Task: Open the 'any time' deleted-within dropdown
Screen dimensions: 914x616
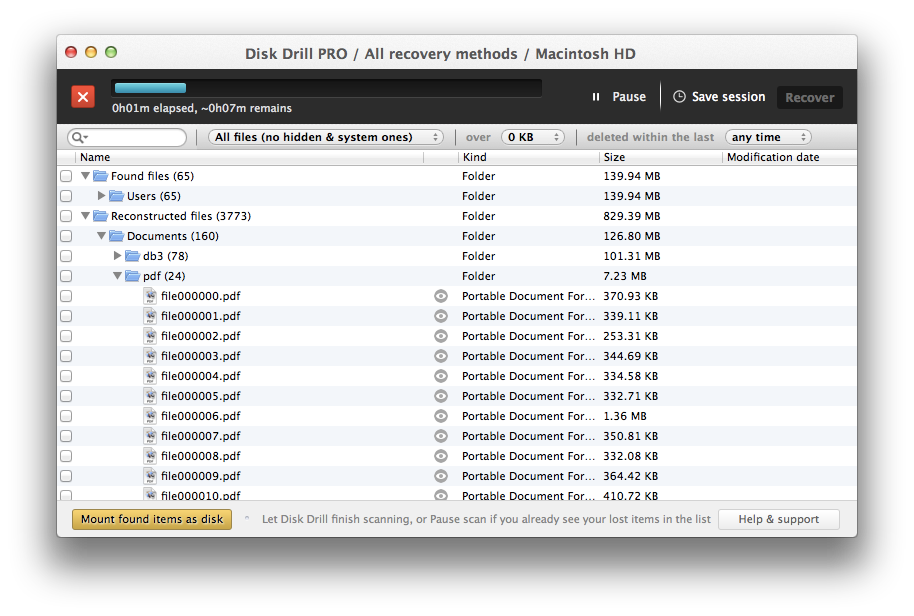Action: pyautogui.click(x=767, y=137)
